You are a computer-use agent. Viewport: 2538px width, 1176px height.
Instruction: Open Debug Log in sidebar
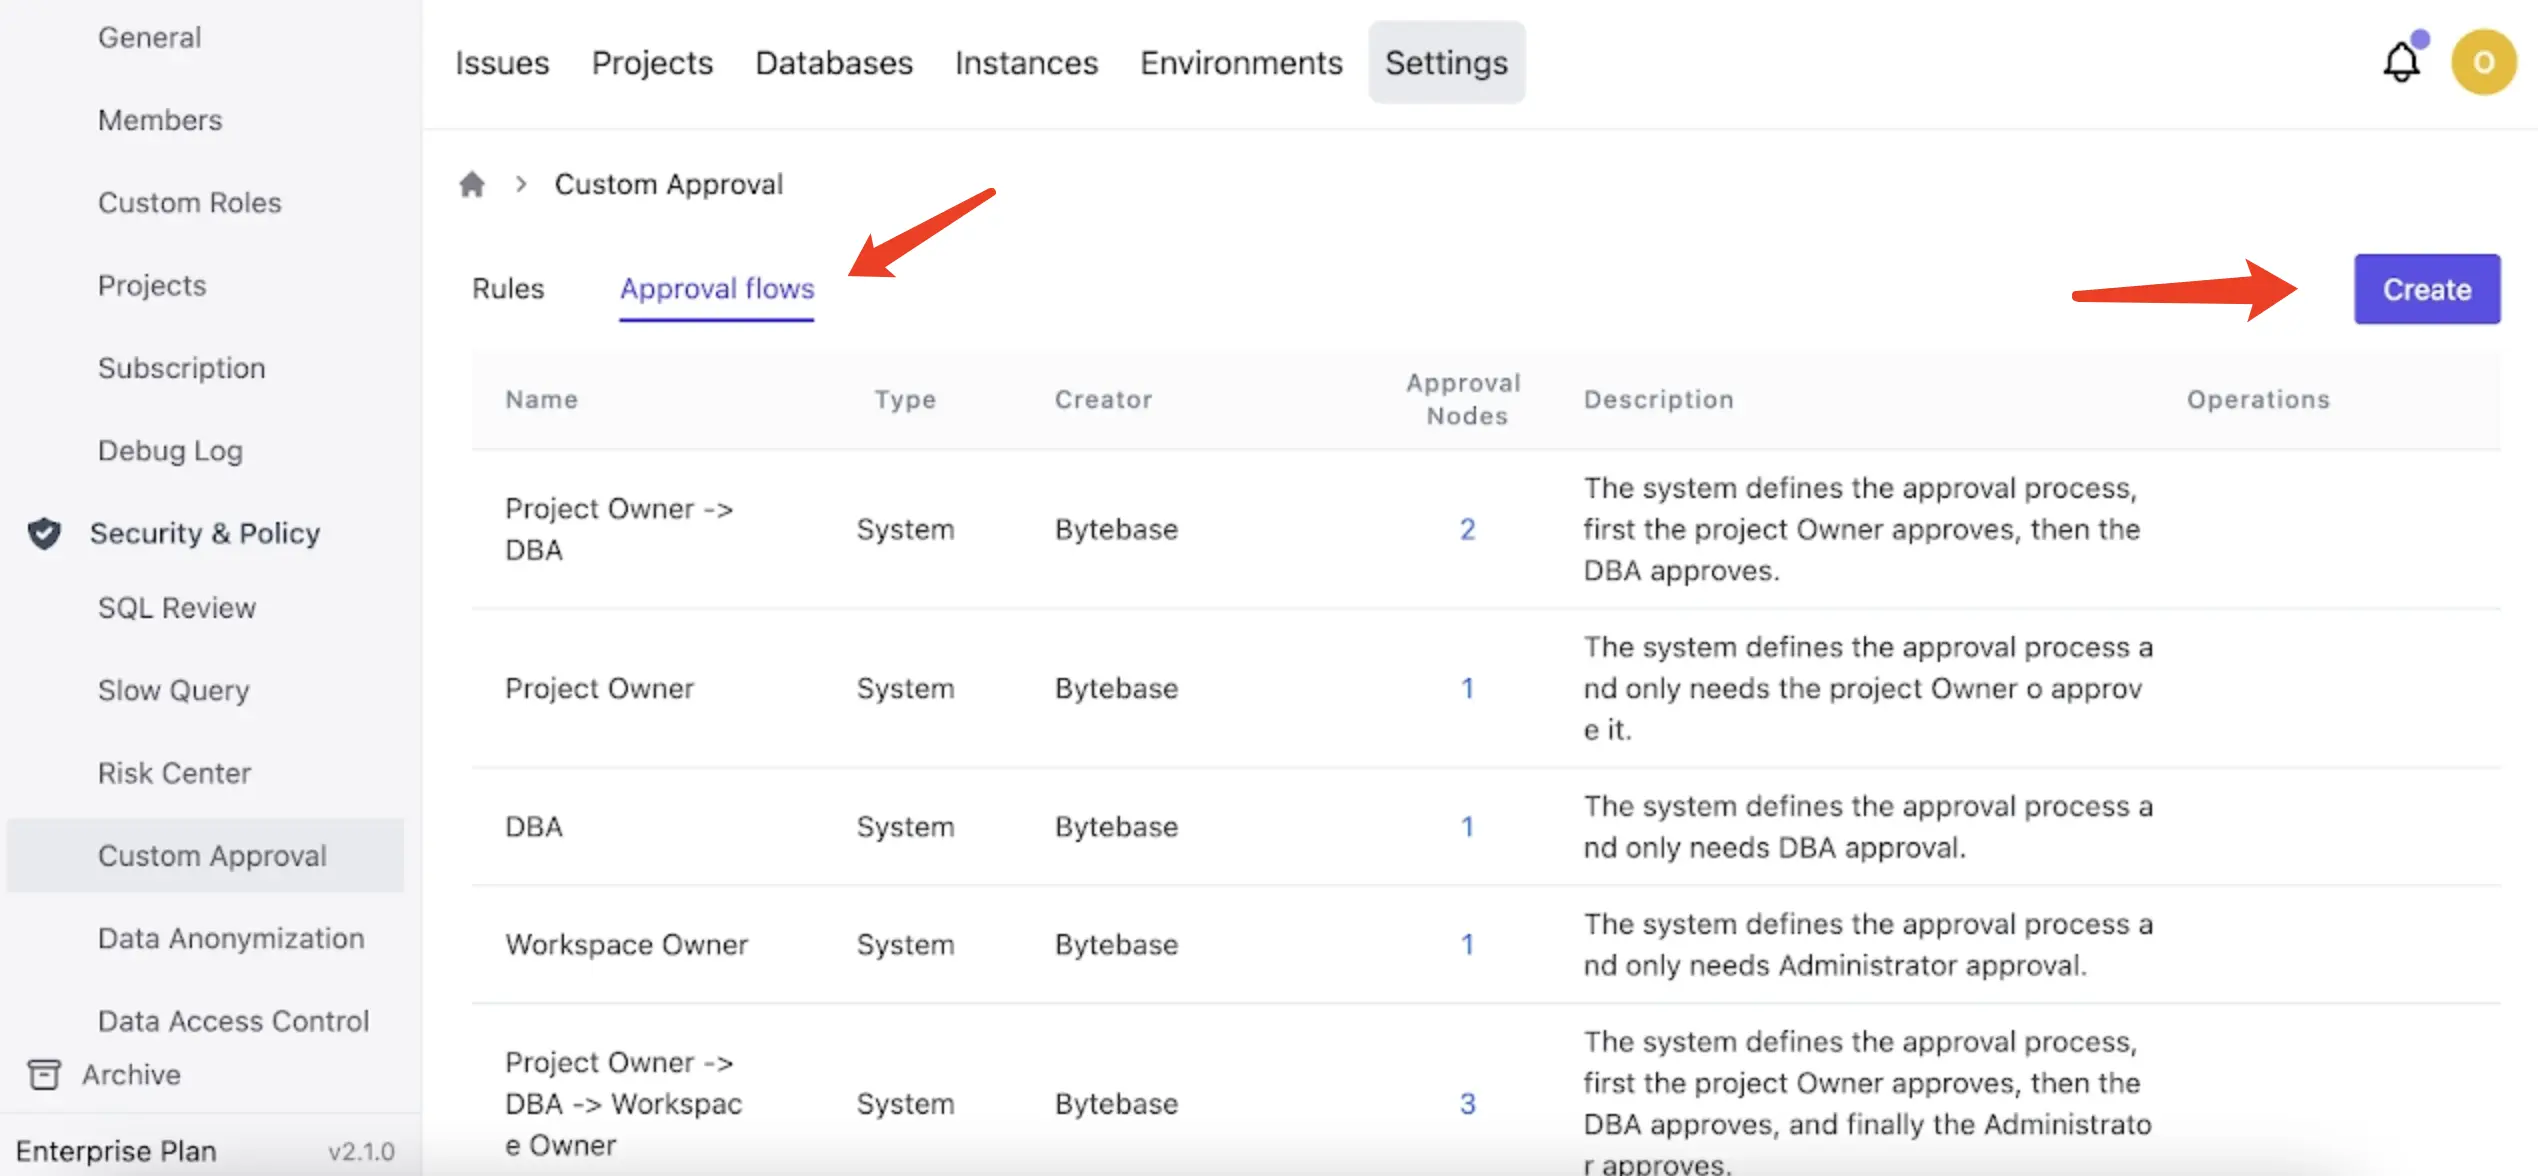170,451
